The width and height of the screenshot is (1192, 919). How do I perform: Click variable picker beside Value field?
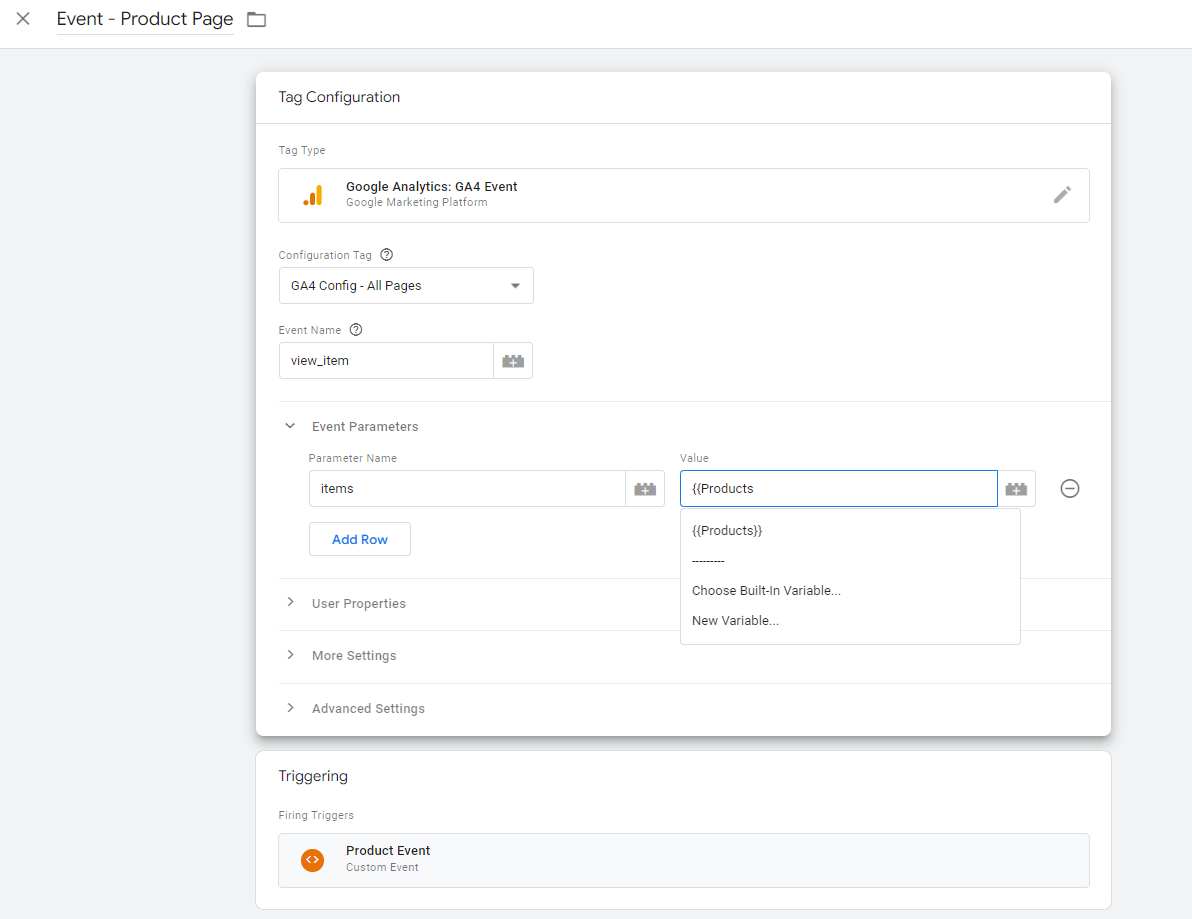point(1017,489)
